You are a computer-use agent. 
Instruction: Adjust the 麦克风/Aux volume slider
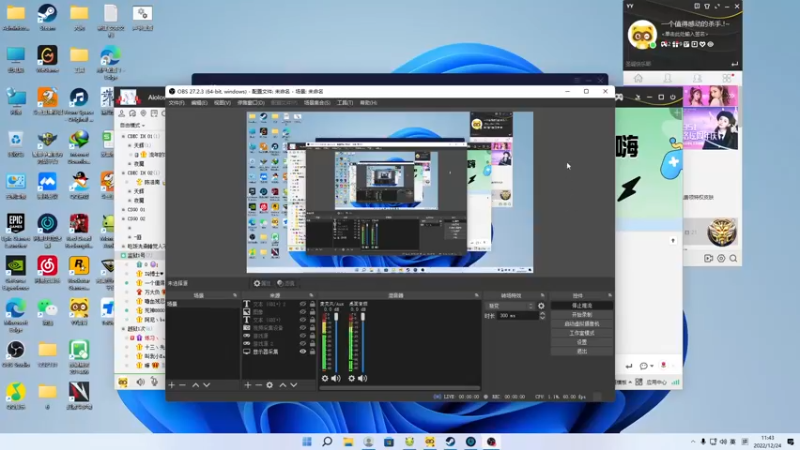click(336, 343)
